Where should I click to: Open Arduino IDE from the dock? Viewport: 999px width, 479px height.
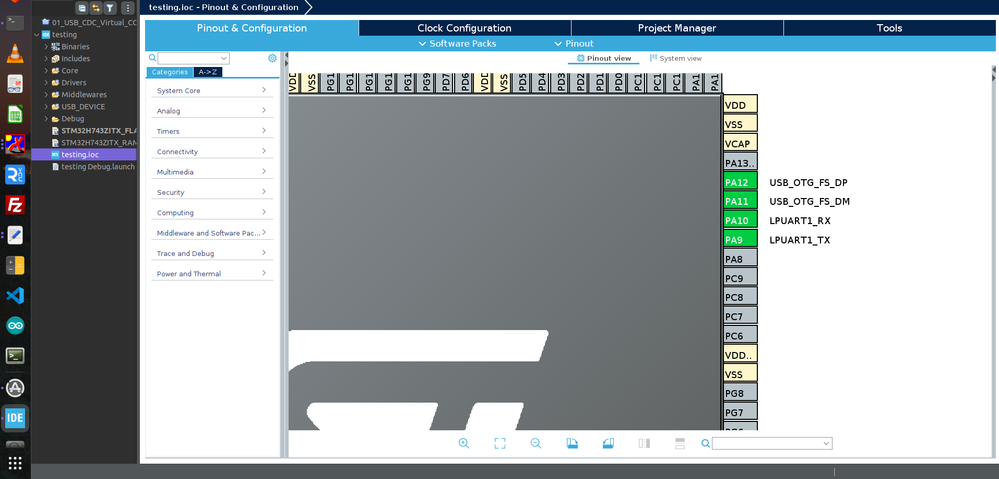(x=15, y=326)
